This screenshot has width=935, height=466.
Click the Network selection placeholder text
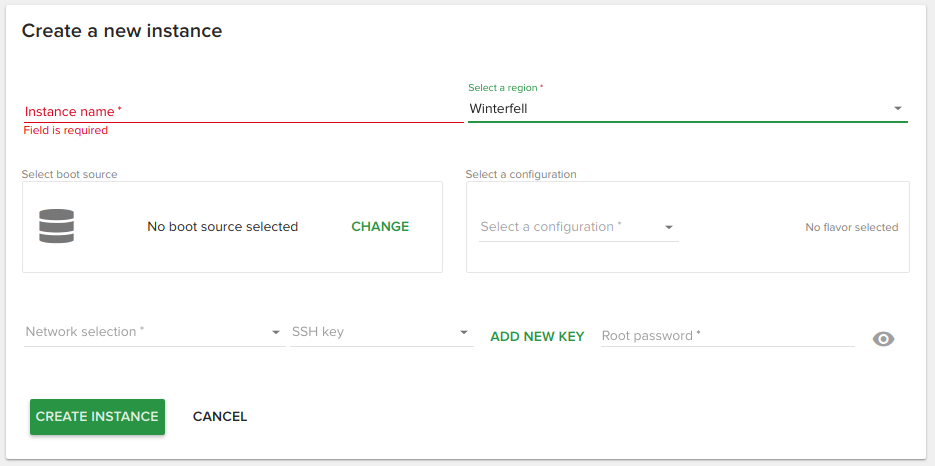tap(85, 332)
